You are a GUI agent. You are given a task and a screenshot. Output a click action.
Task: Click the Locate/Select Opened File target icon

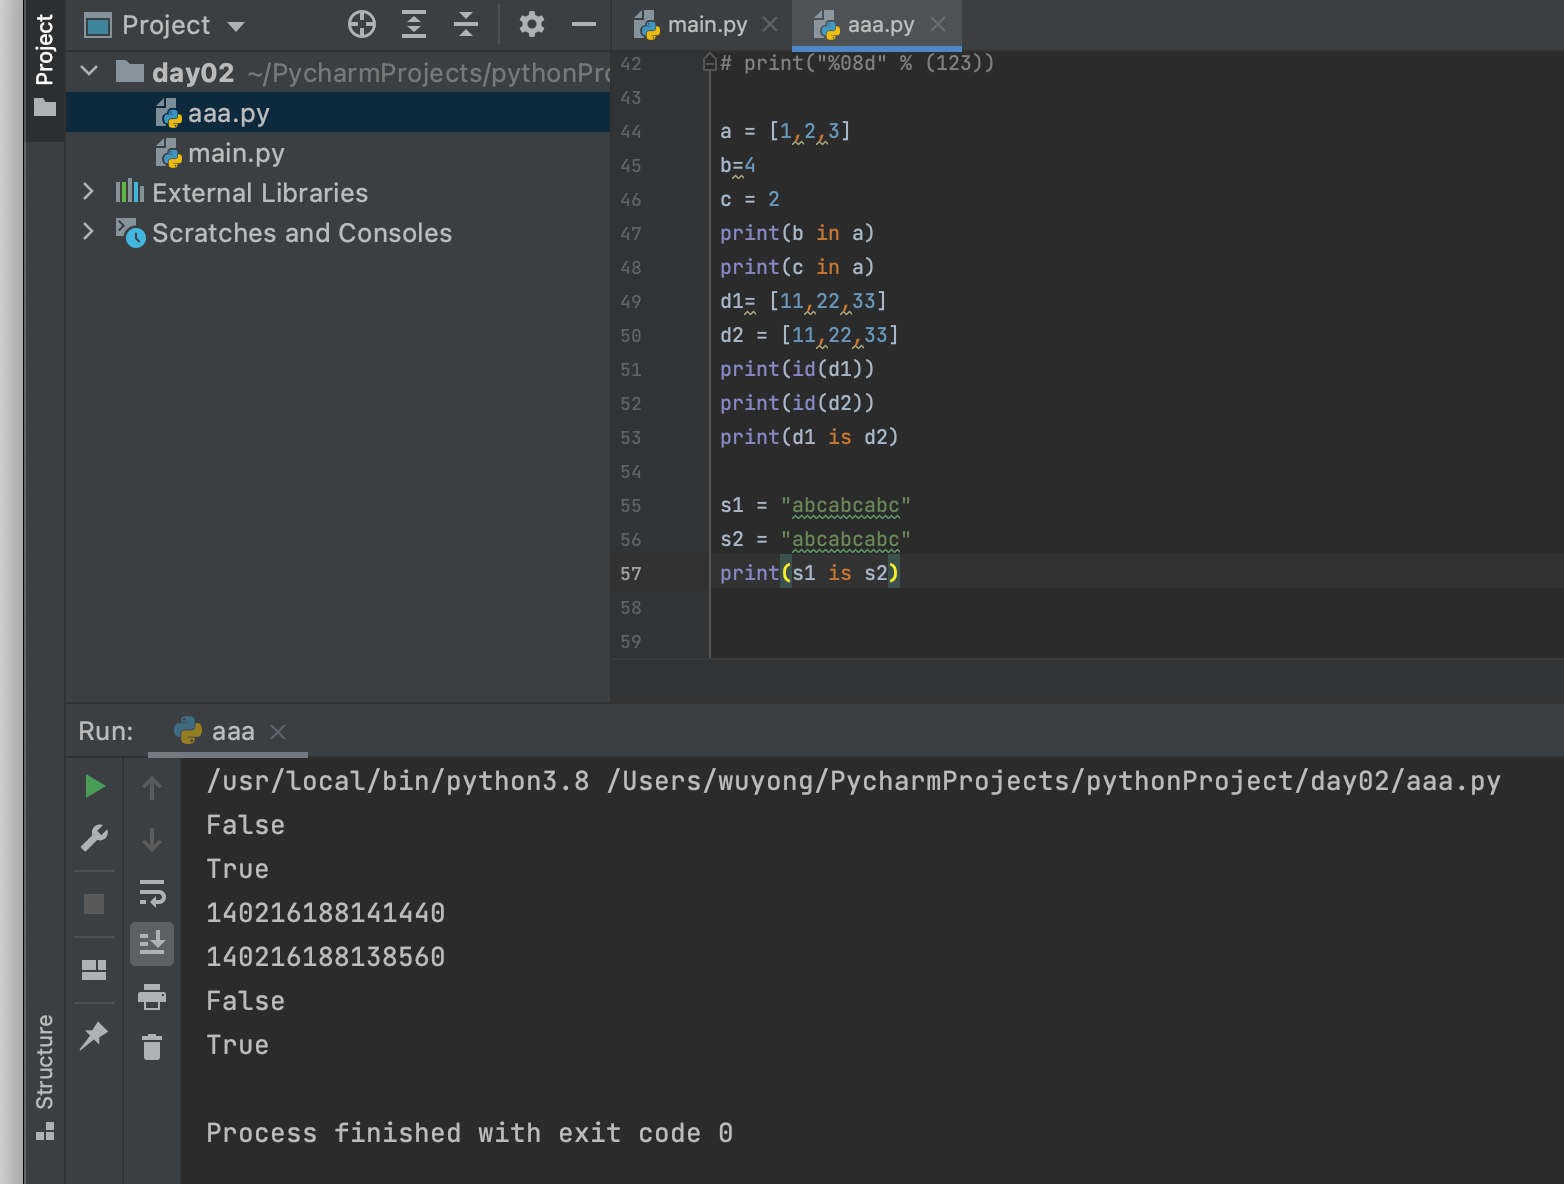point(362,24)
